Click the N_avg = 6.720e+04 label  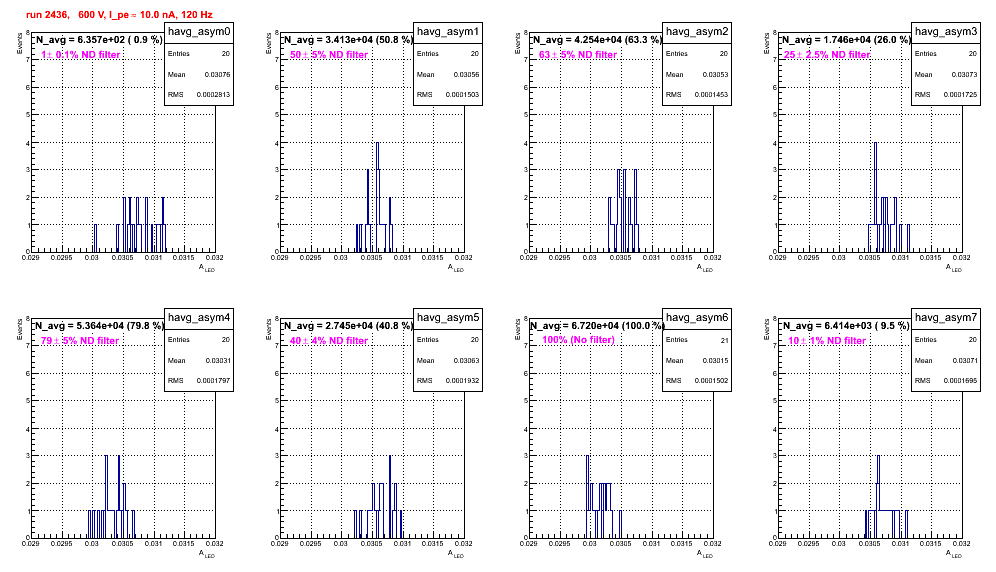pos(596,326)
